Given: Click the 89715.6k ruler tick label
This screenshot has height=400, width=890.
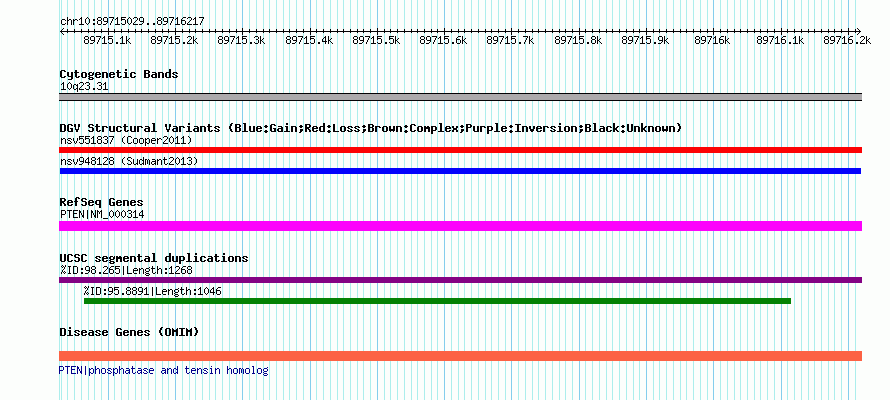Looking at the screenshot, I should (x=443, y=40).
